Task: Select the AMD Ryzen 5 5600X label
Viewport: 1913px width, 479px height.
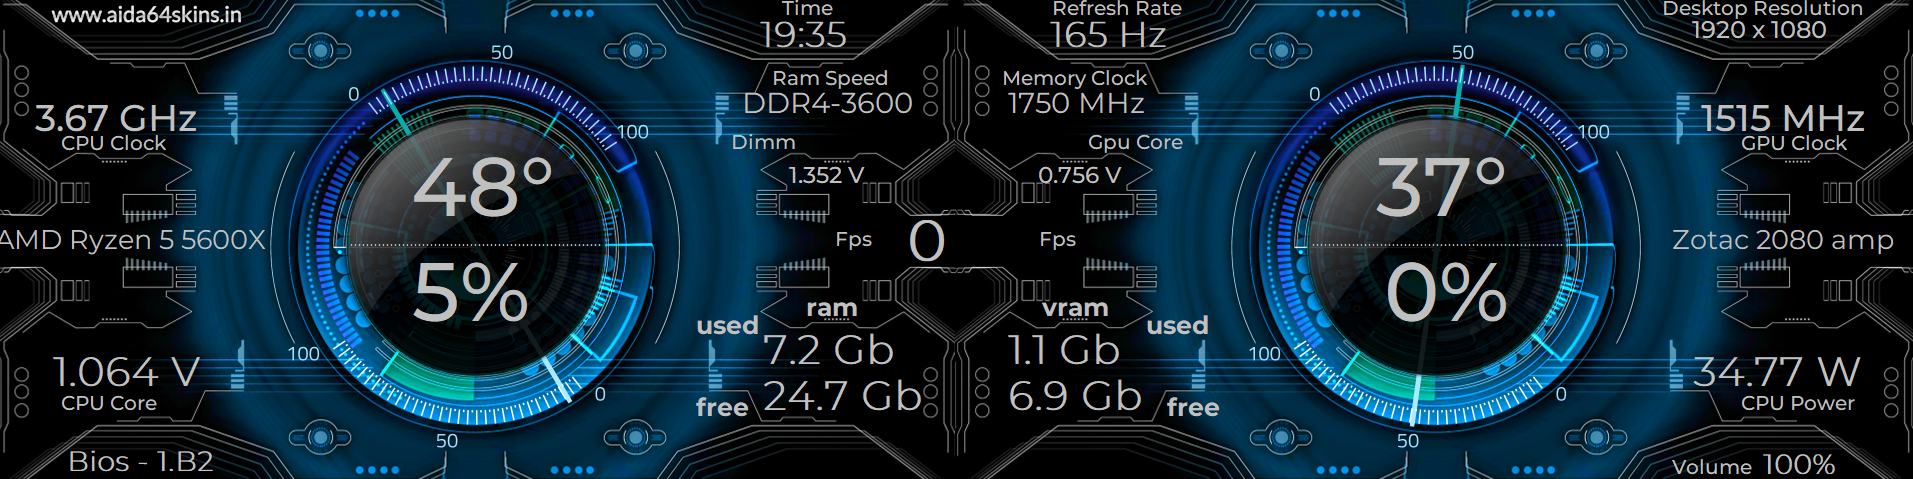Action: point(133,240)
